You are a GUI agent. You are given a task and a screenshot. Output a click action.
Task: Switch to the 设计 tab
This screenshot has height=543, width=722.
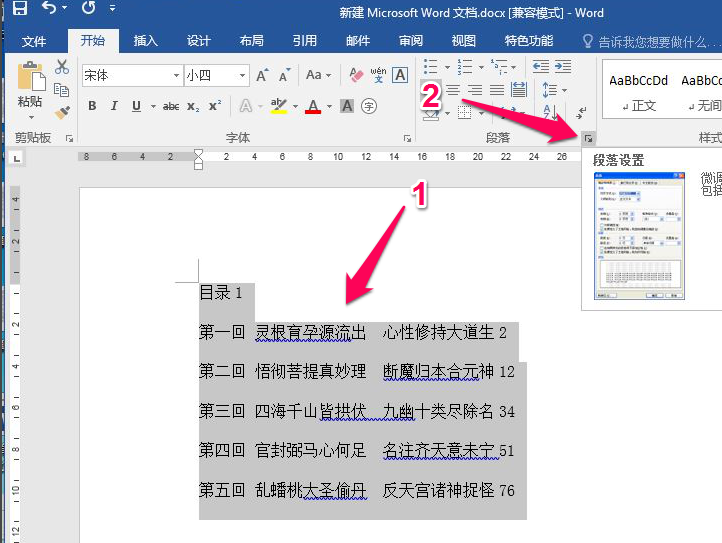[198, 41]
